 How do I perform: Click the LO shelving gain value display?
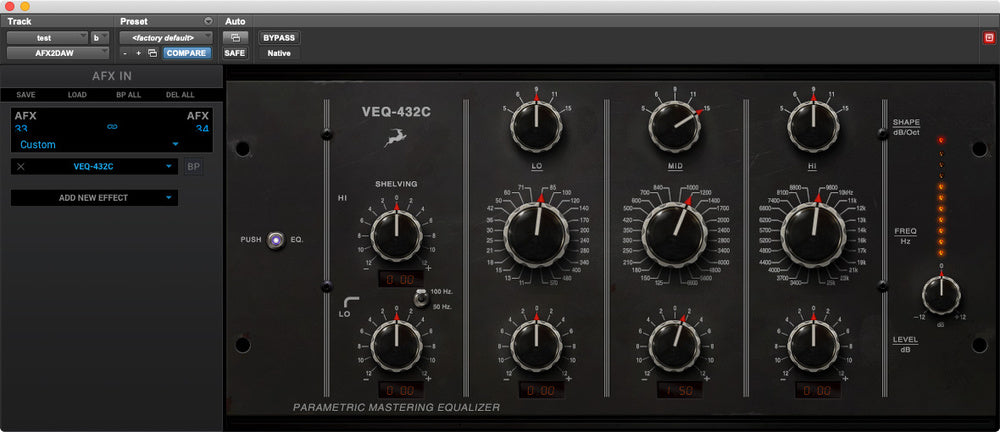(x=399, y=390)
